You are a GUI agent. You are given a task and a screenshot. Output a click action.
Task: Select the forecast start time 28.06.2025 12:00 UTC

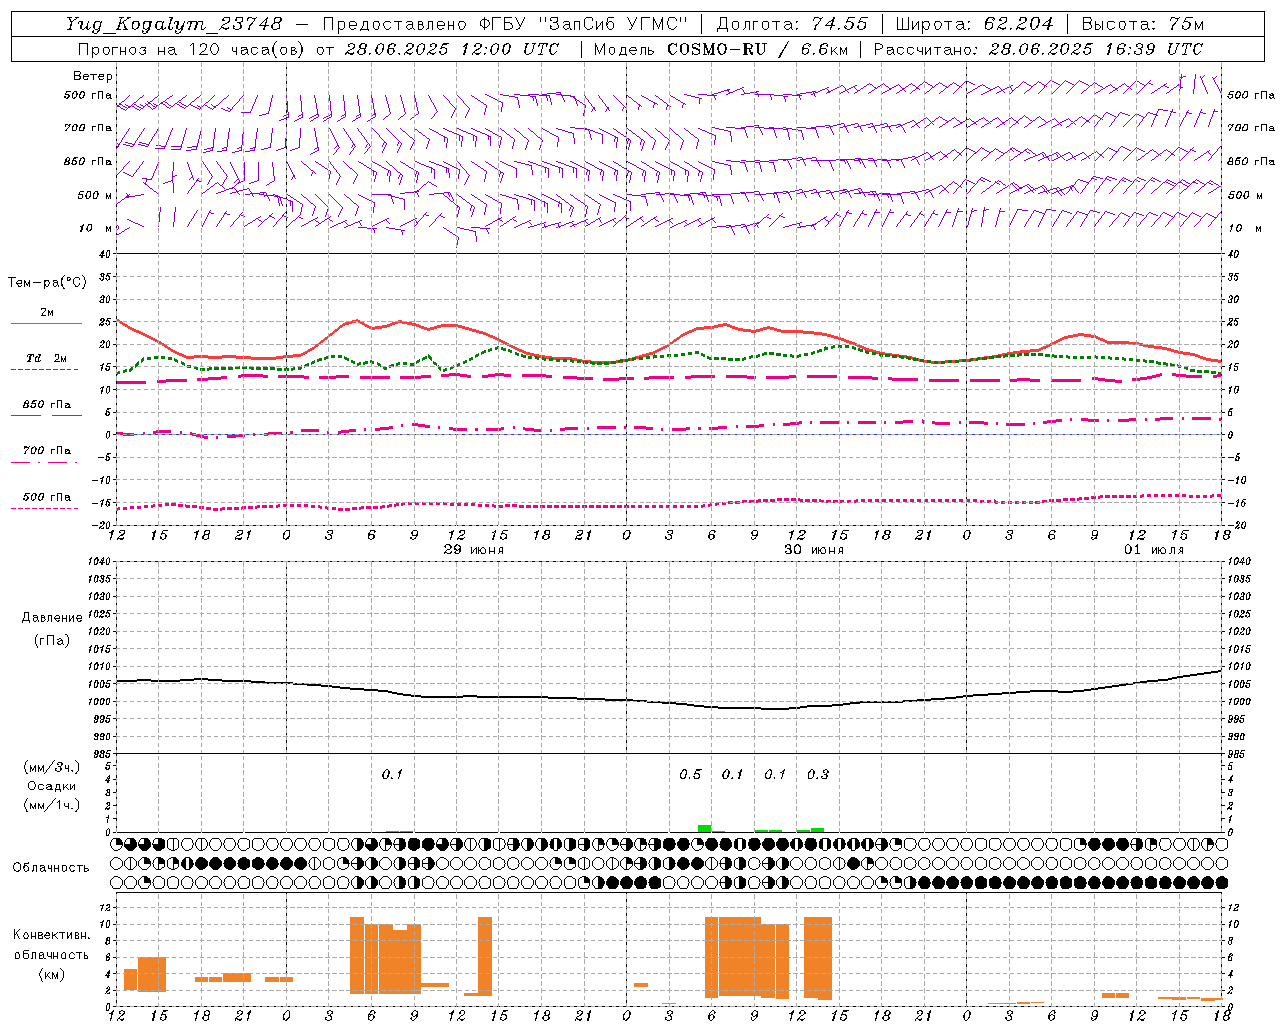(451, 49)
